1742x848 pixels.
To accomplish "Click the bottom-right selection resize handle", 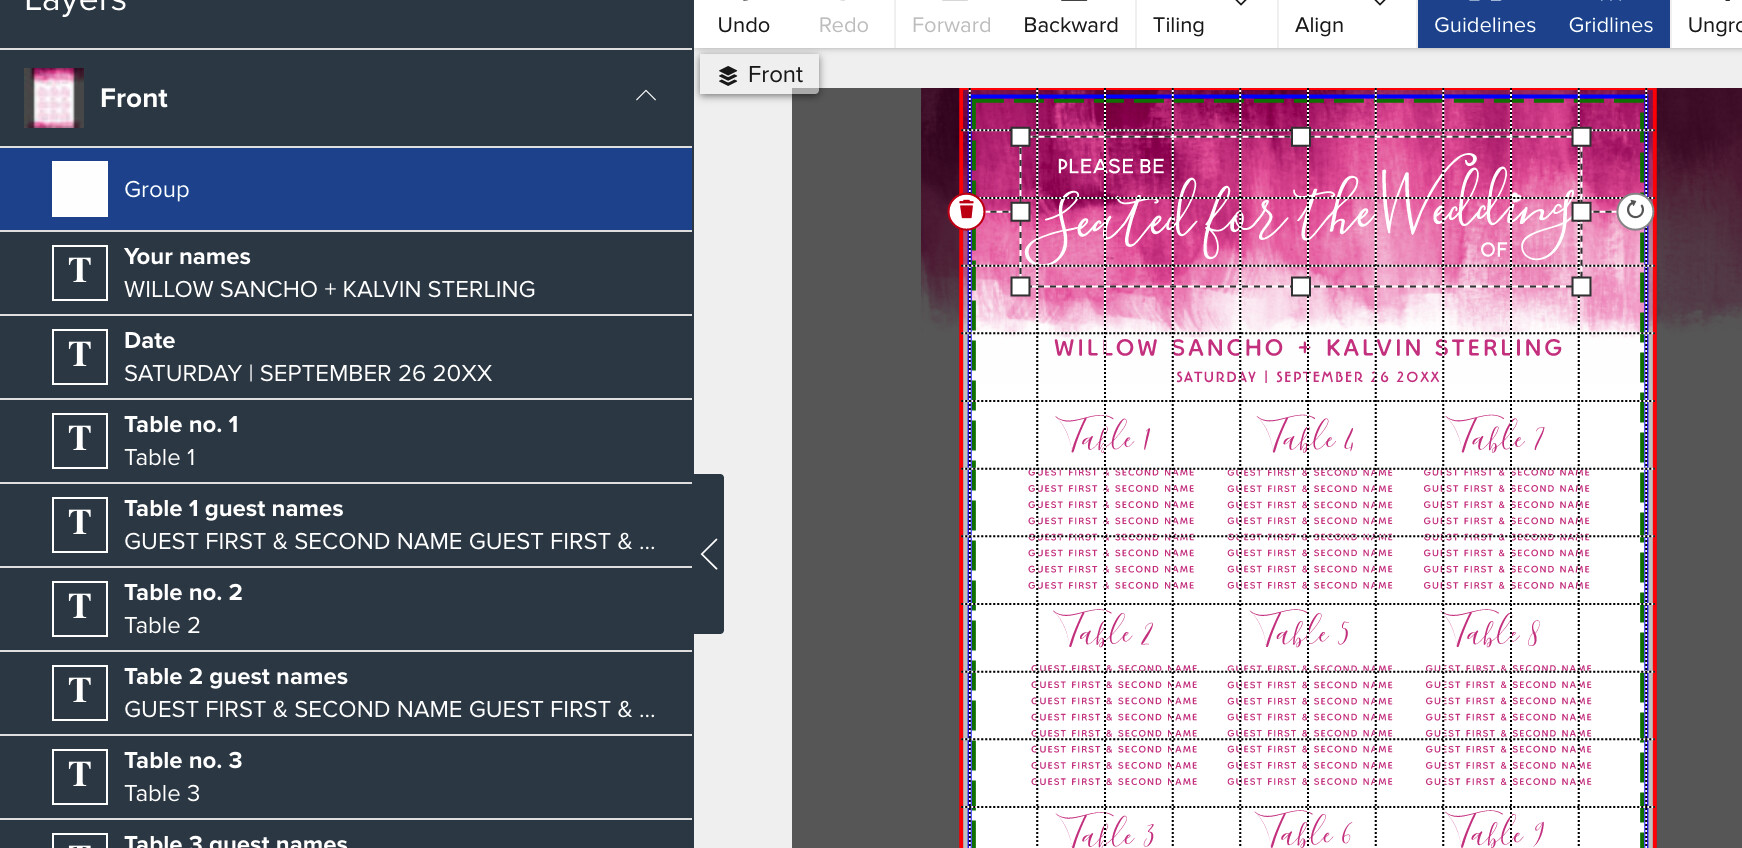I will point(1581,287).
